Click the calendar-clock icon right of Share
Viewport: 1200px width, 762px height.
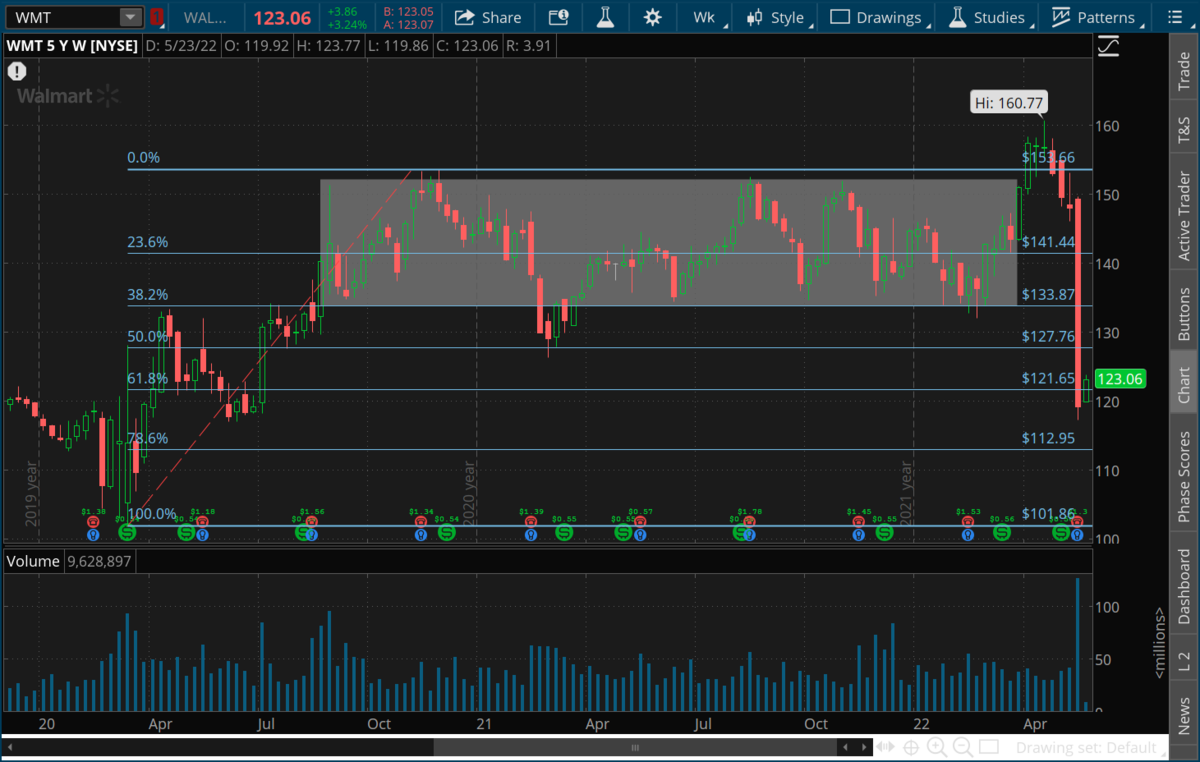coord(559,17)
